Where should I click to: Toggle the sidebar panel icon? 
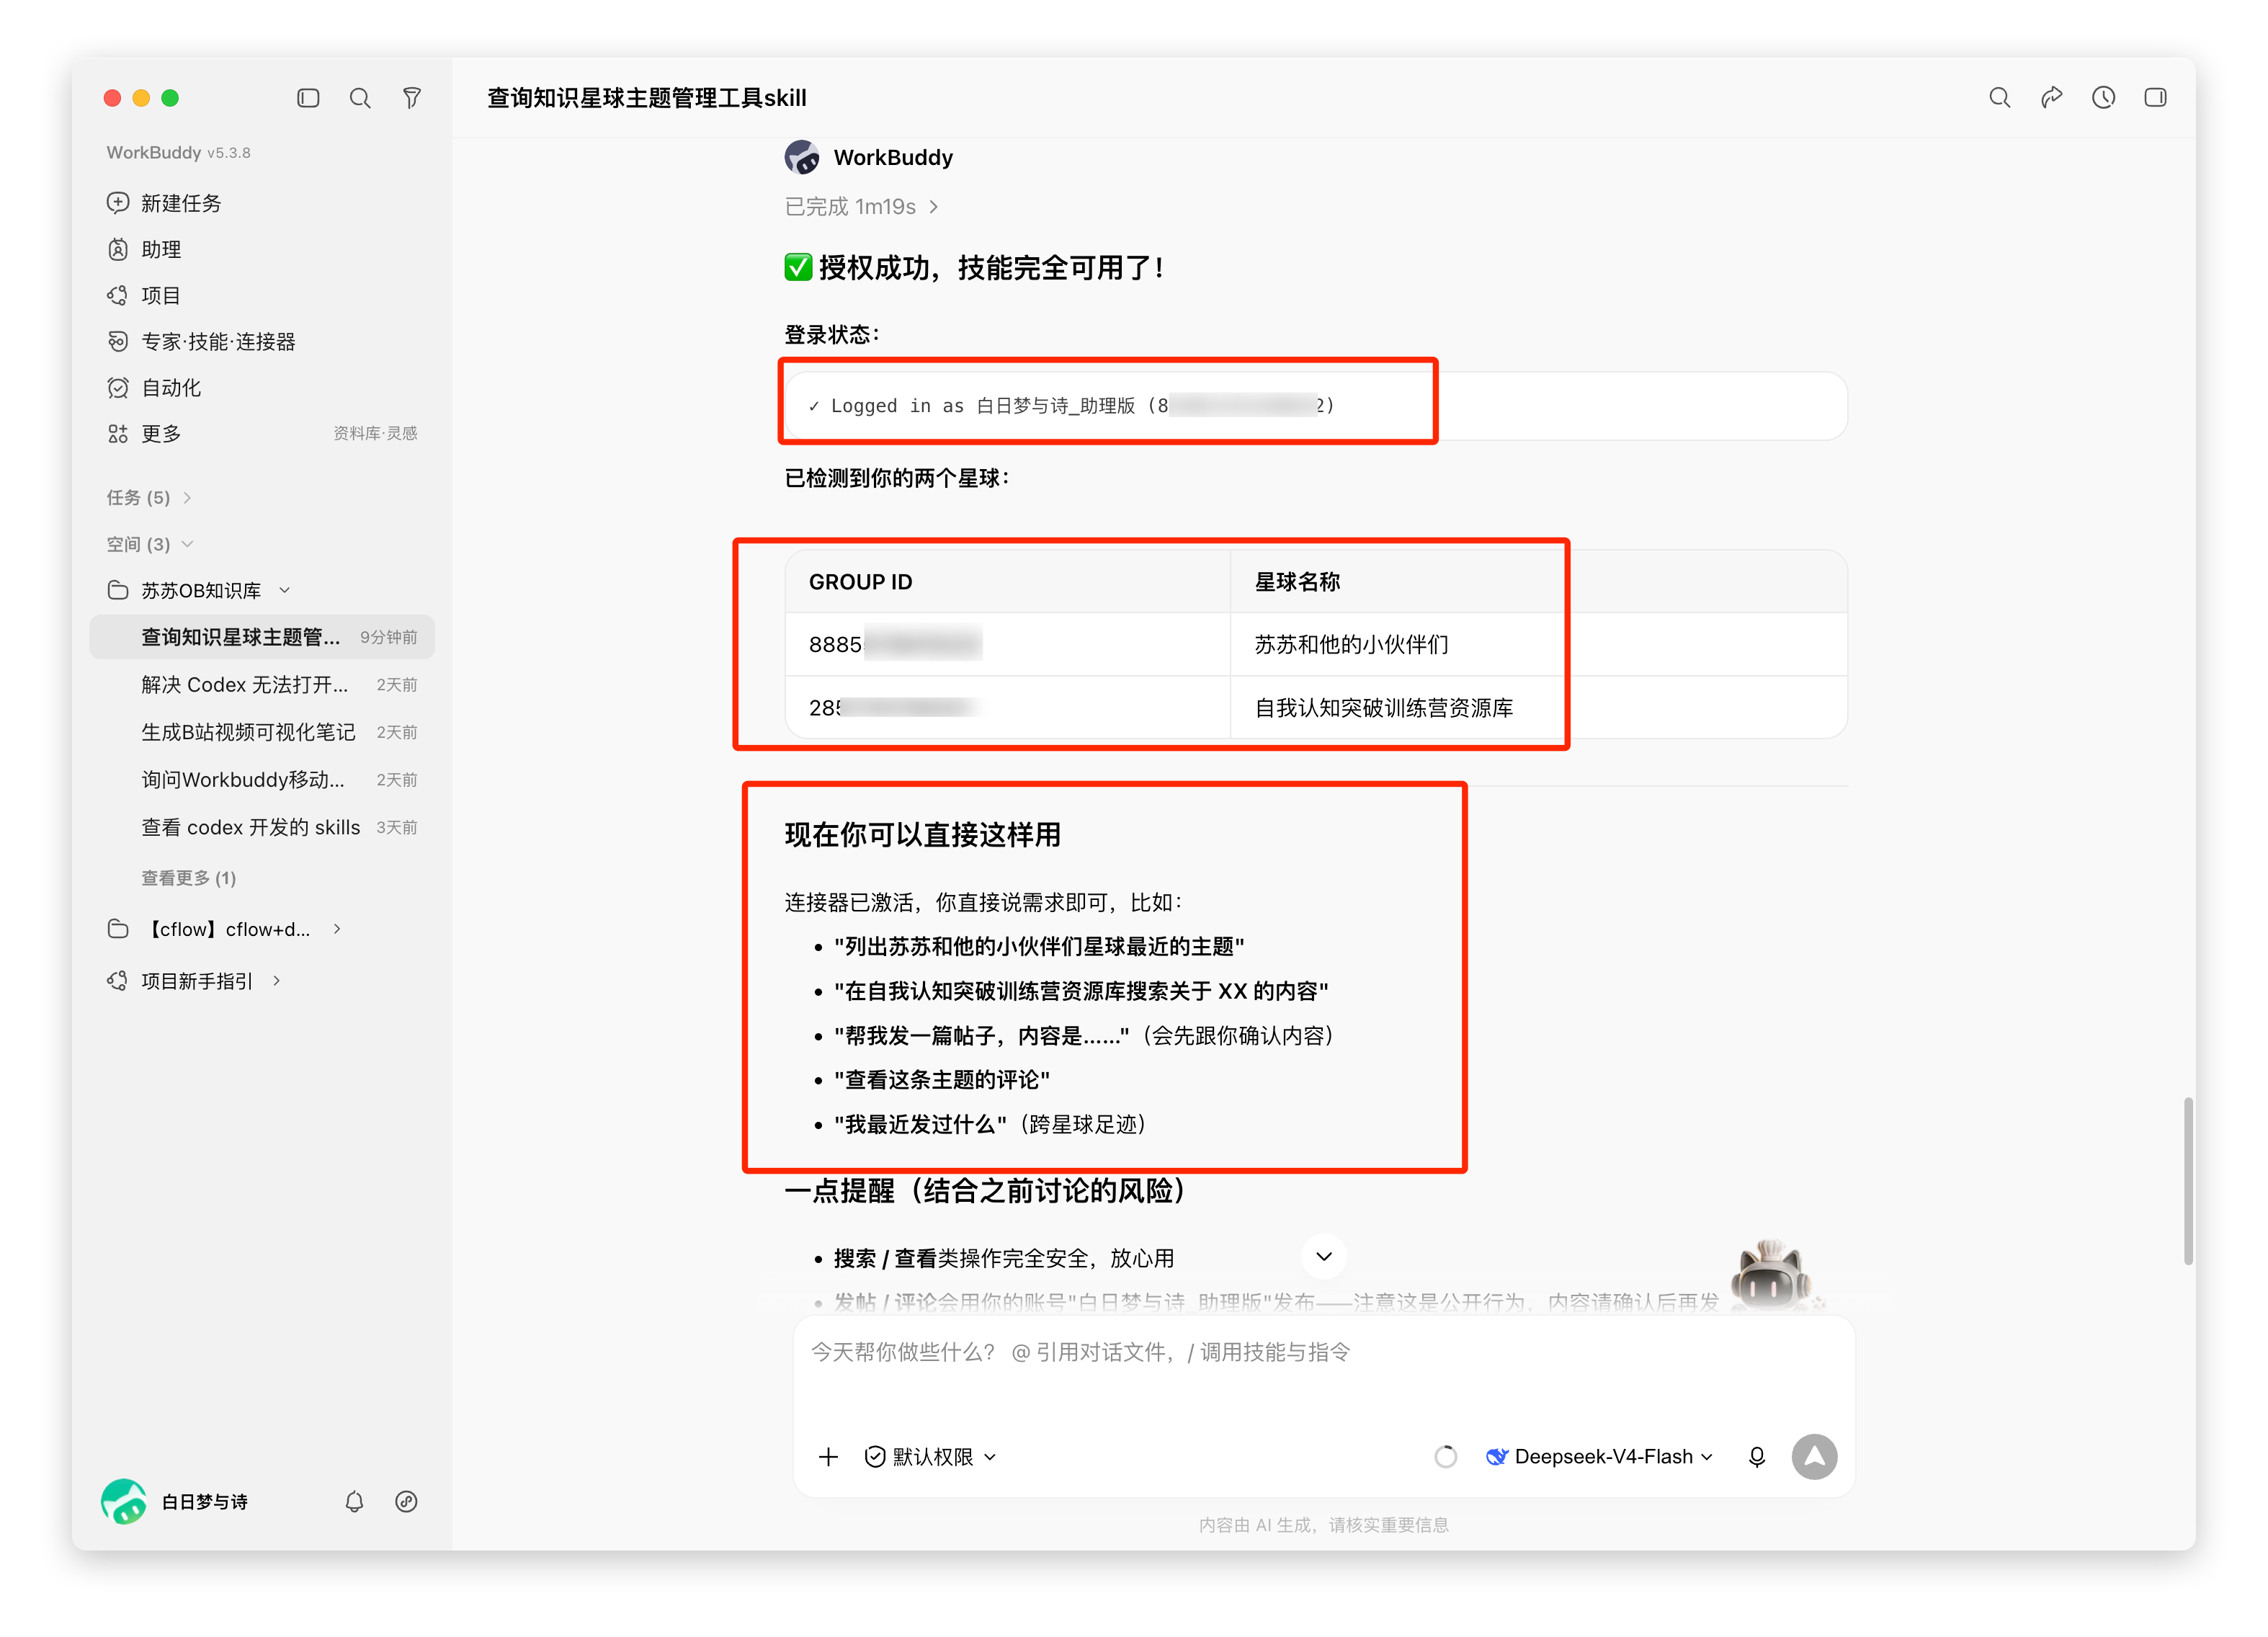pyautogui.click(x=308, y=98)
